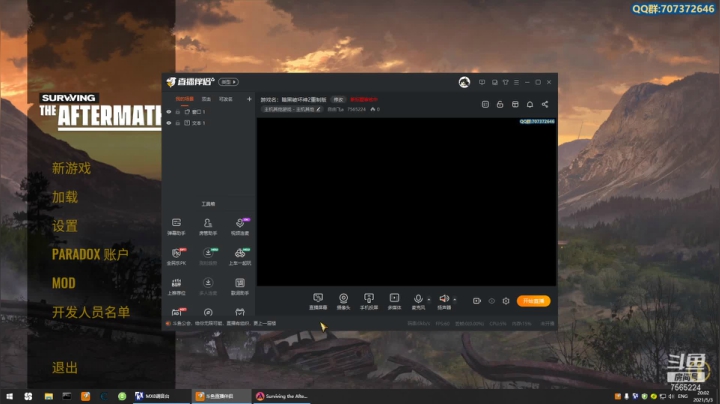Click the green circular taskbar icon

[122, 396]
